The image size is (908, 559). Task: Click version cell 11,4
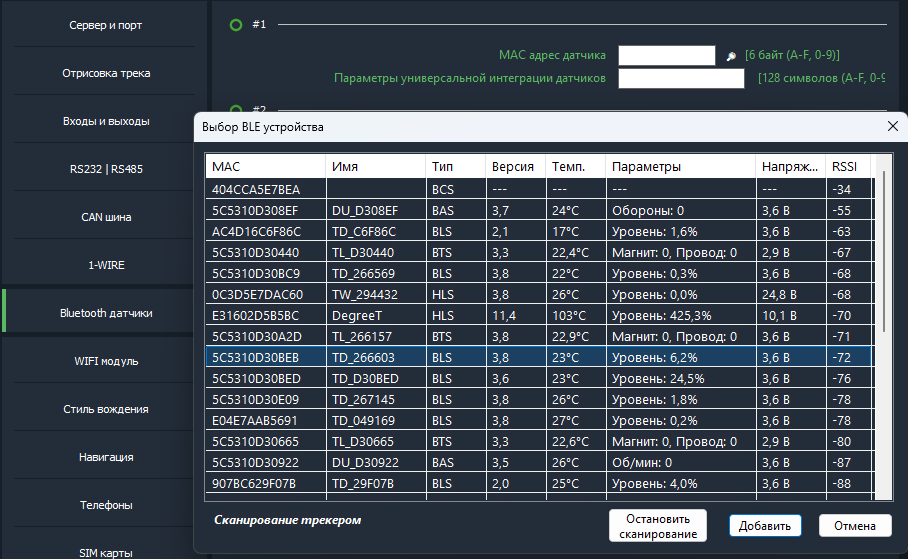point(516,316)
